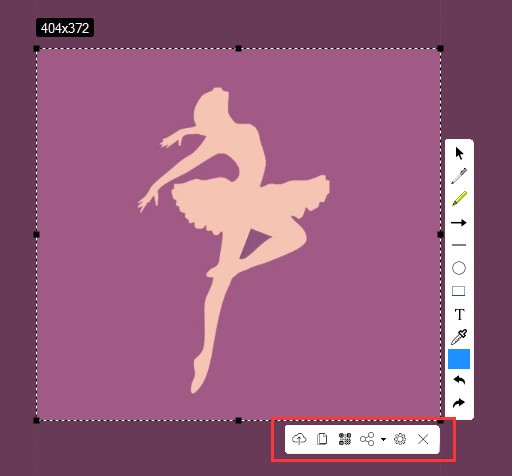512x476 pixels.
Task: Select the ellipse shape tool
Action: 459,268
